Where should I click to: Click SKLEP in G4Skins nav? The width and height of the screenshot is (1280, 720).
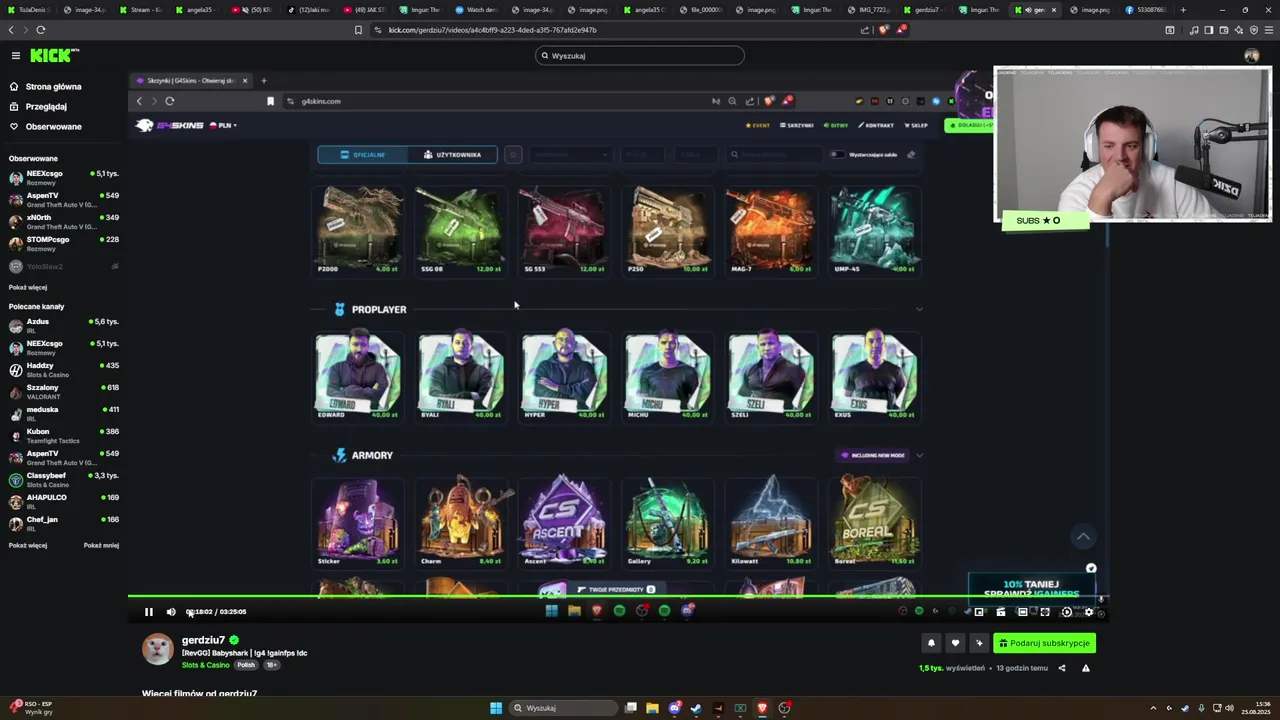click(917, 126)
